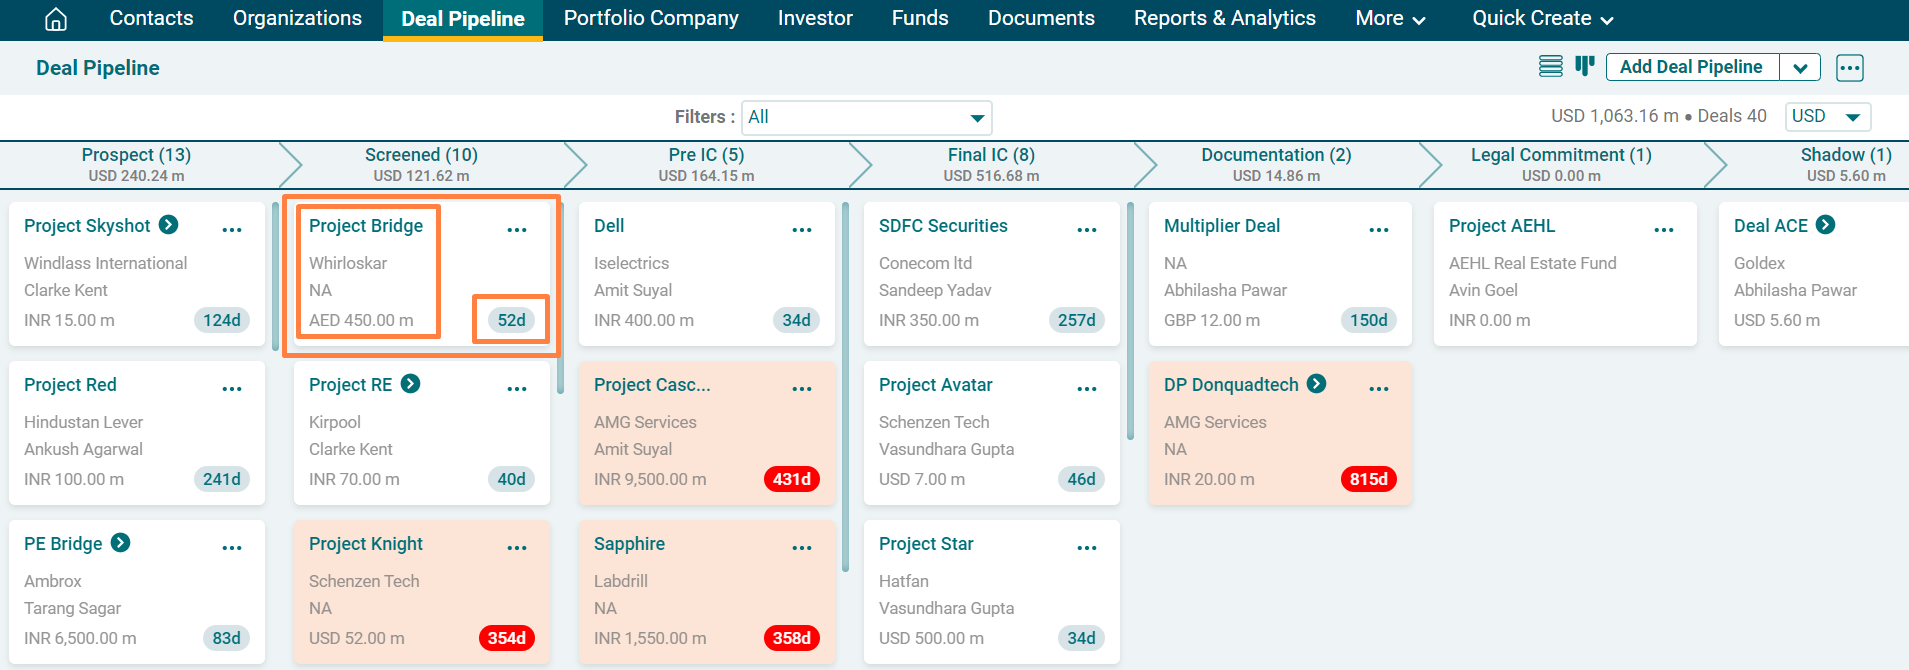Open three-dot menu on Project Bridge card

516,230
